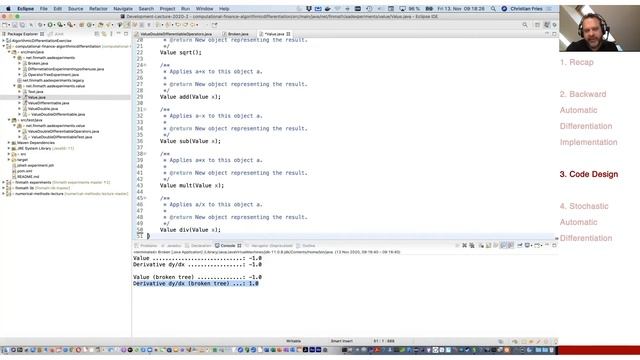Collapse computational-finance-algorithmicdifferentiation project
Screen dimensions: 640x360
tap(4, 47)
